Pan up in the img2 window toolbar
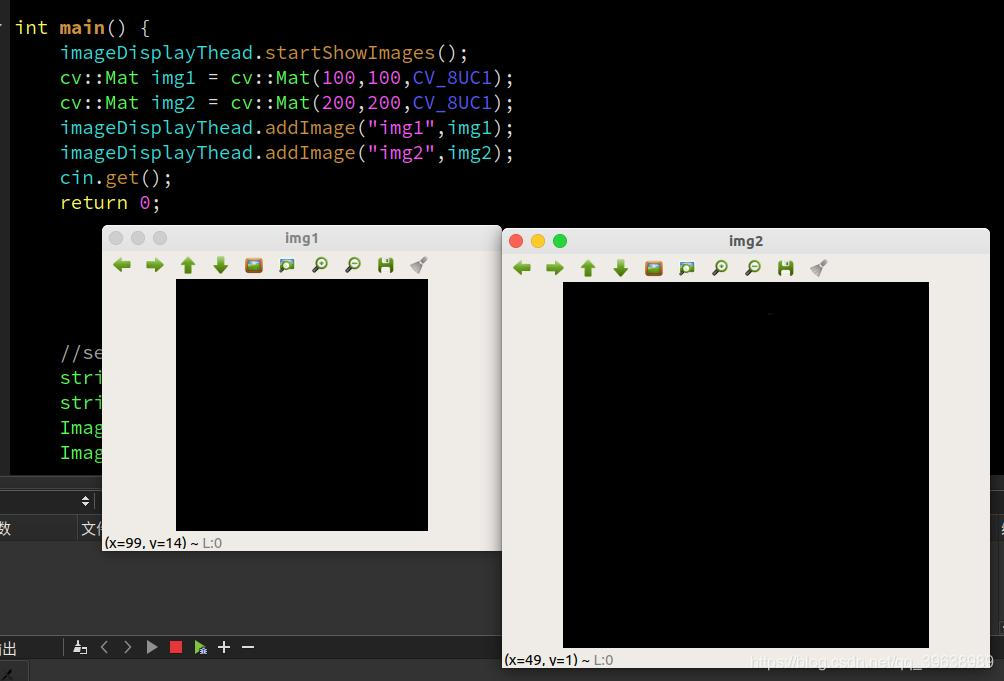The width and height of the screenshot is (1004, 681). pyautogui.click(x=588, y=268)
